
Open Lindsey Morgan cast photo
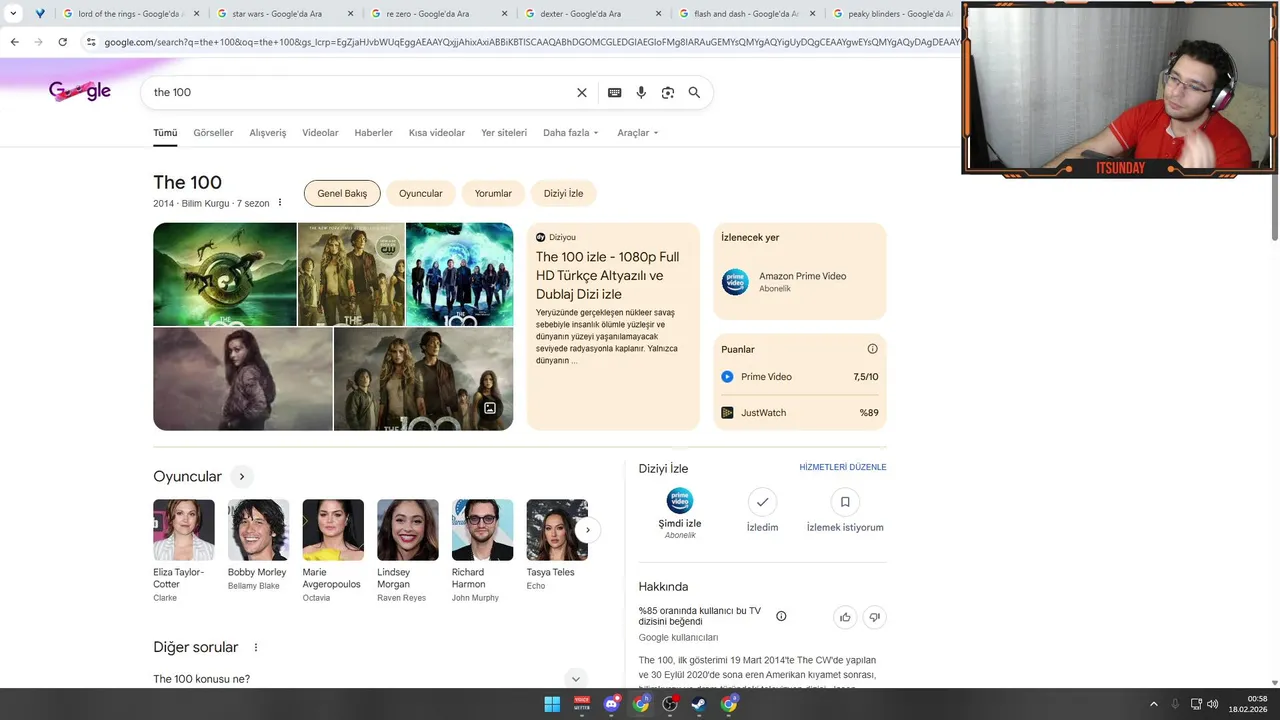click(x=408, y=530)
